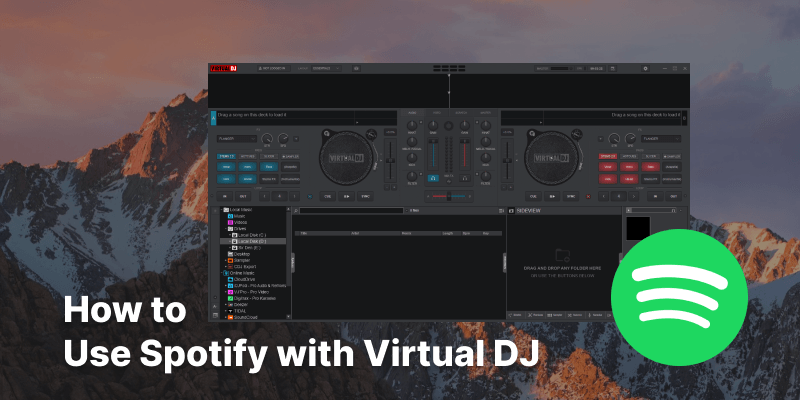800x400 pixels.
Task: Play or pause the right deck
Action: [x=552, y=196]
